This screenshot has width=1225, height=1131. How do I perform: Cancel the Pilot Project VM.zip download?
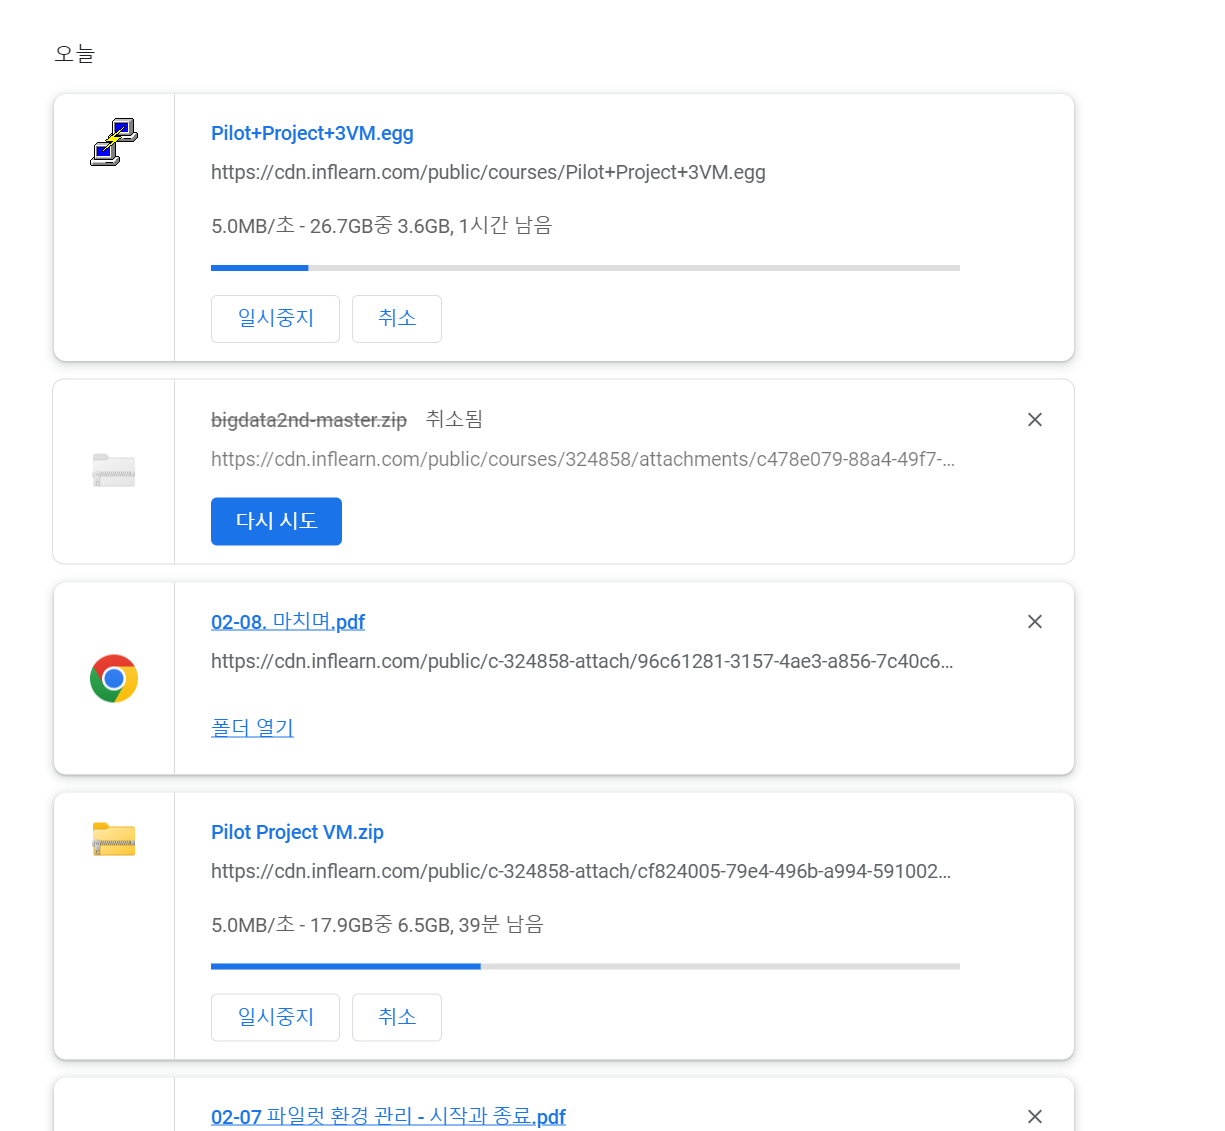[x=396, y=1018]
